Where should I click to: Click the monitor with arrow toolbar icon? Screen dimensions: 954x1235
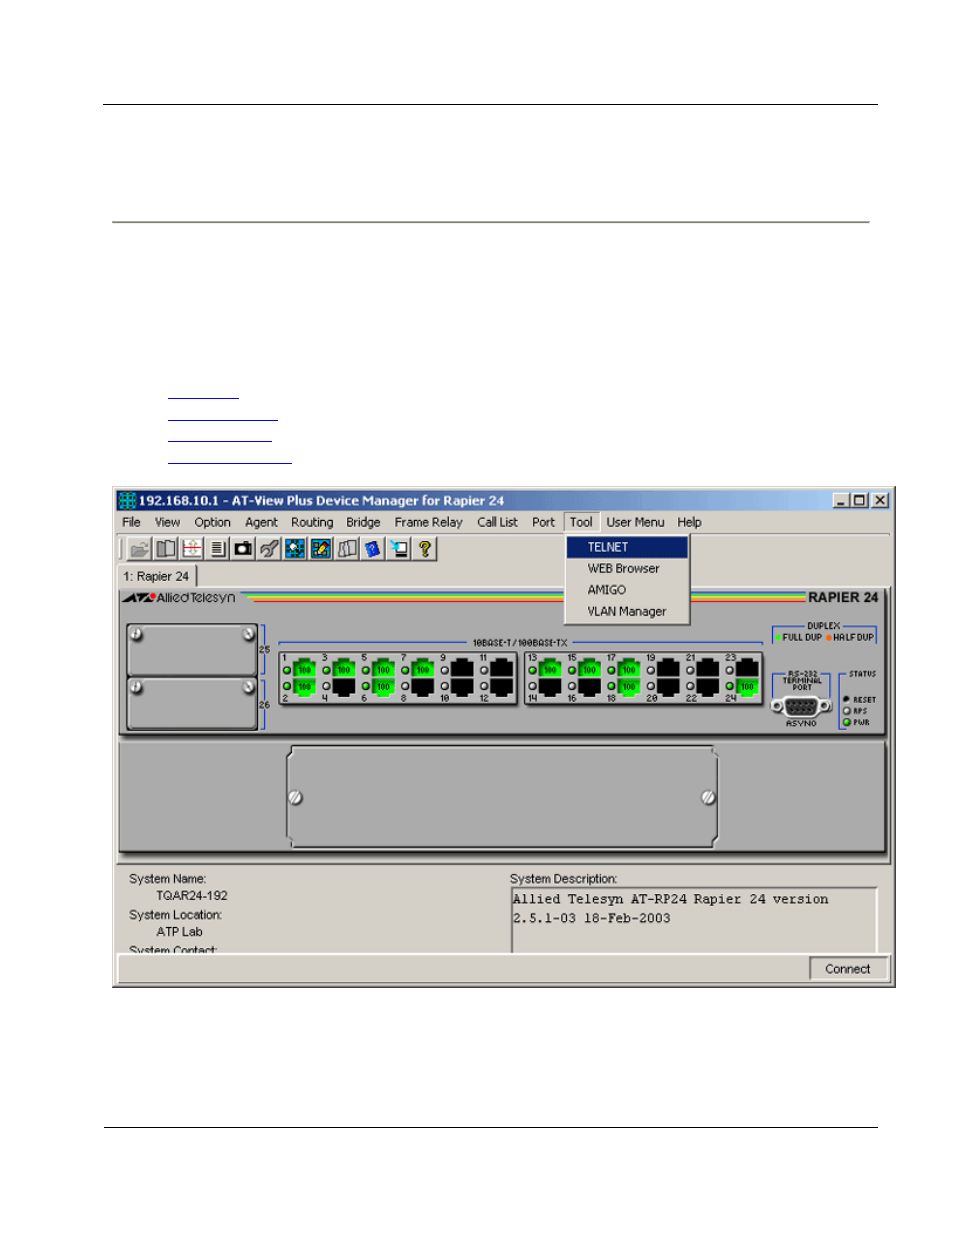(399, 548)
